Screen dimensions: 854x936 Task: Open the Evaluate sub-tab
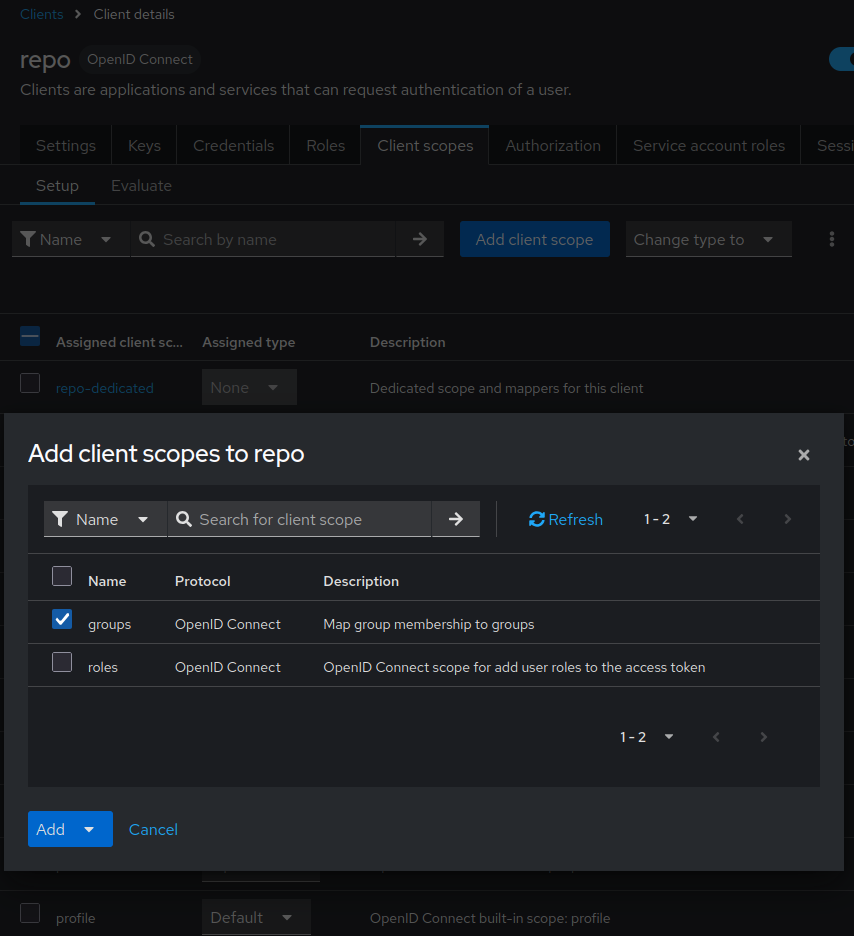point(141,185)
